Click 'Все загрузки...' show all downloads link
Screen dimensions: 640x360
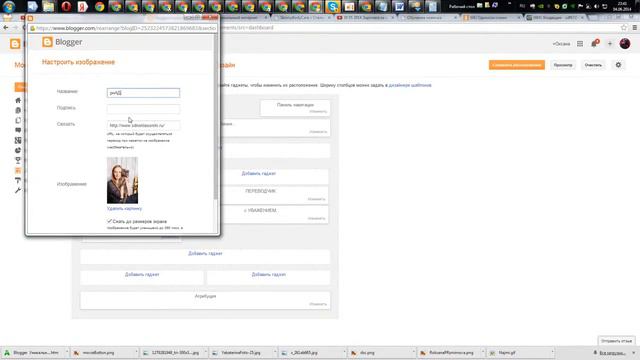click(x=612, y=353)
